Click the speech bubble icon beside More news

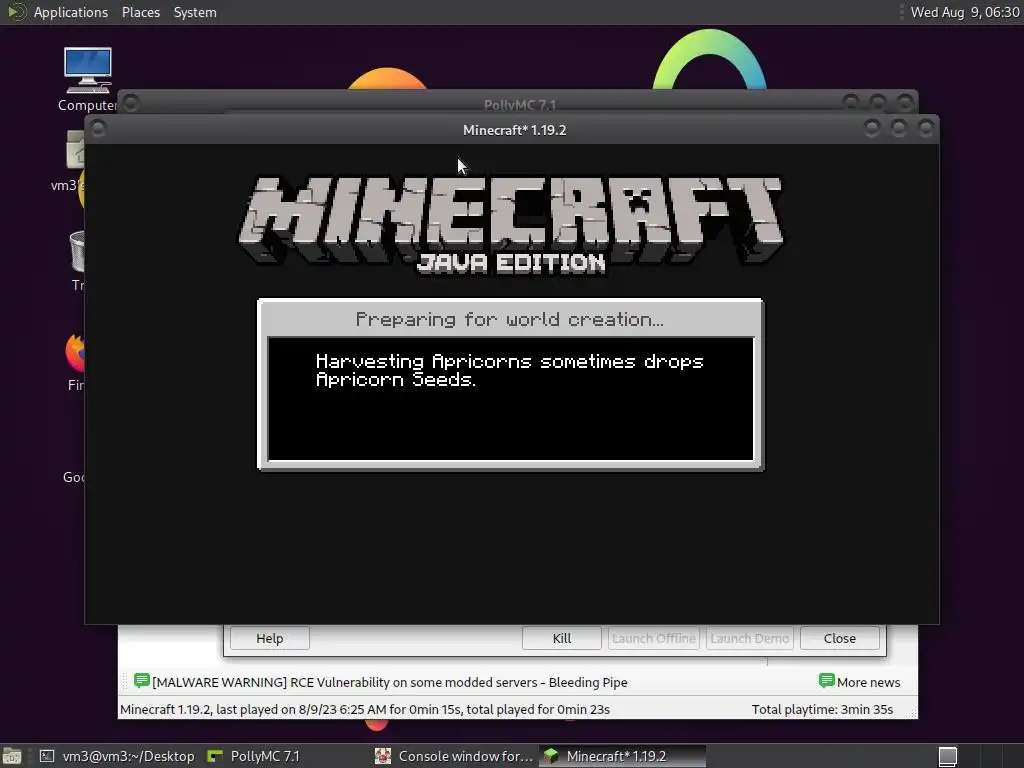point(826,681)
